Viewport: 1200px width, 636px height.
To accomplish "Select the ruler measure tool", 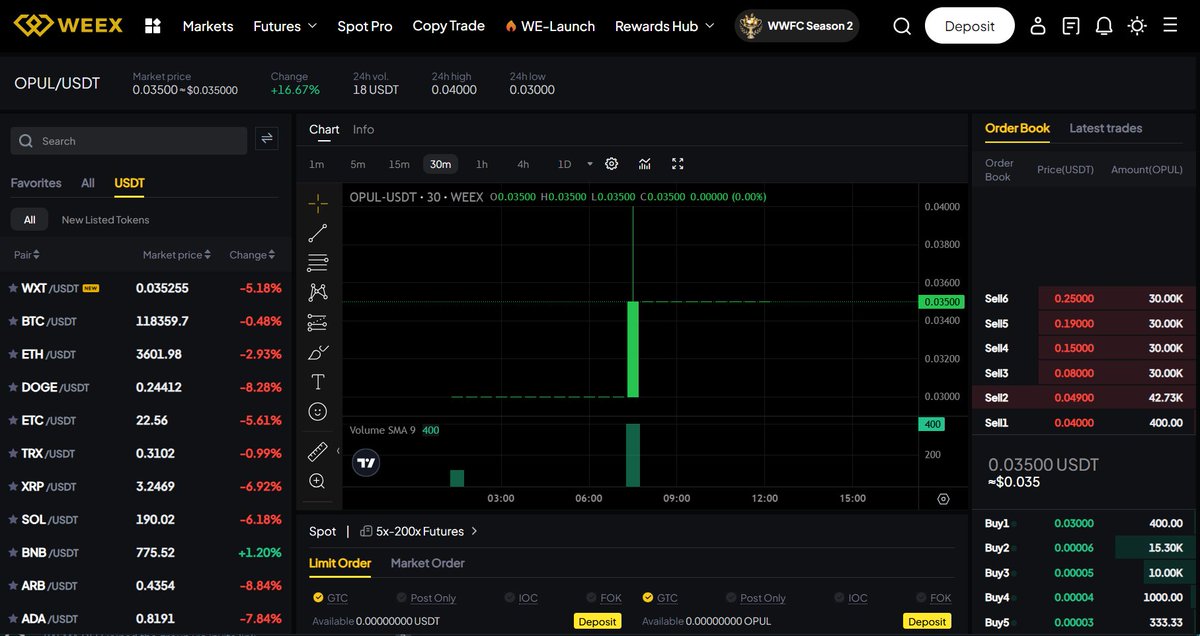I will tap(318, 451).
